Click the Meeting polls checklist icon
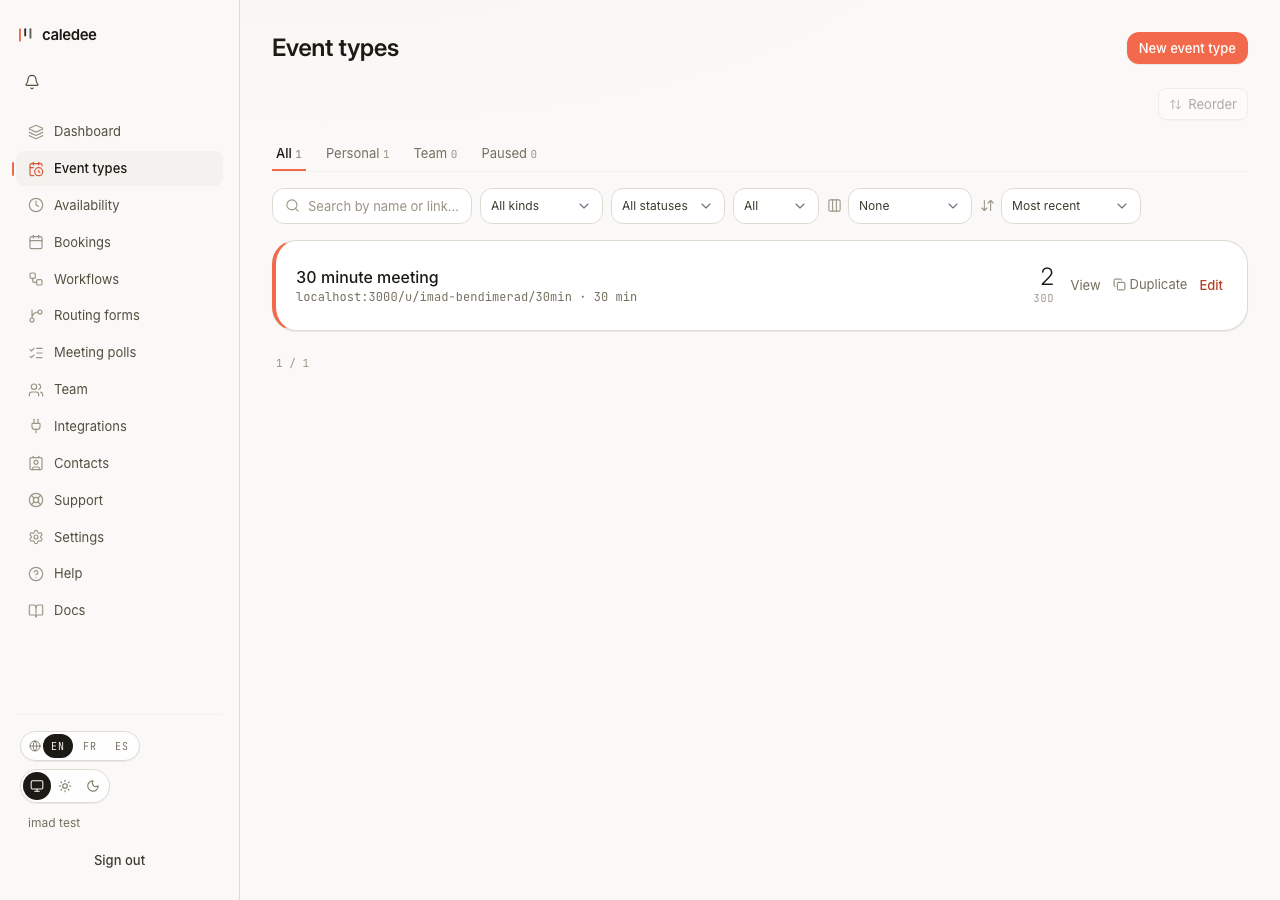Screen dimensions: 1280x900 pos(36,352)
